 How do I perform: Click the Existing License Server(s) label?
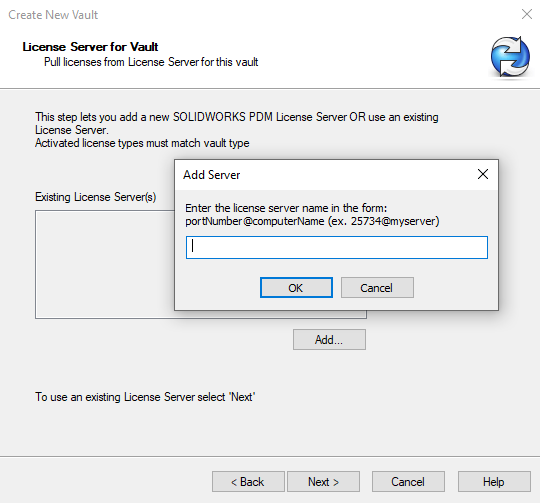point(95,197)
